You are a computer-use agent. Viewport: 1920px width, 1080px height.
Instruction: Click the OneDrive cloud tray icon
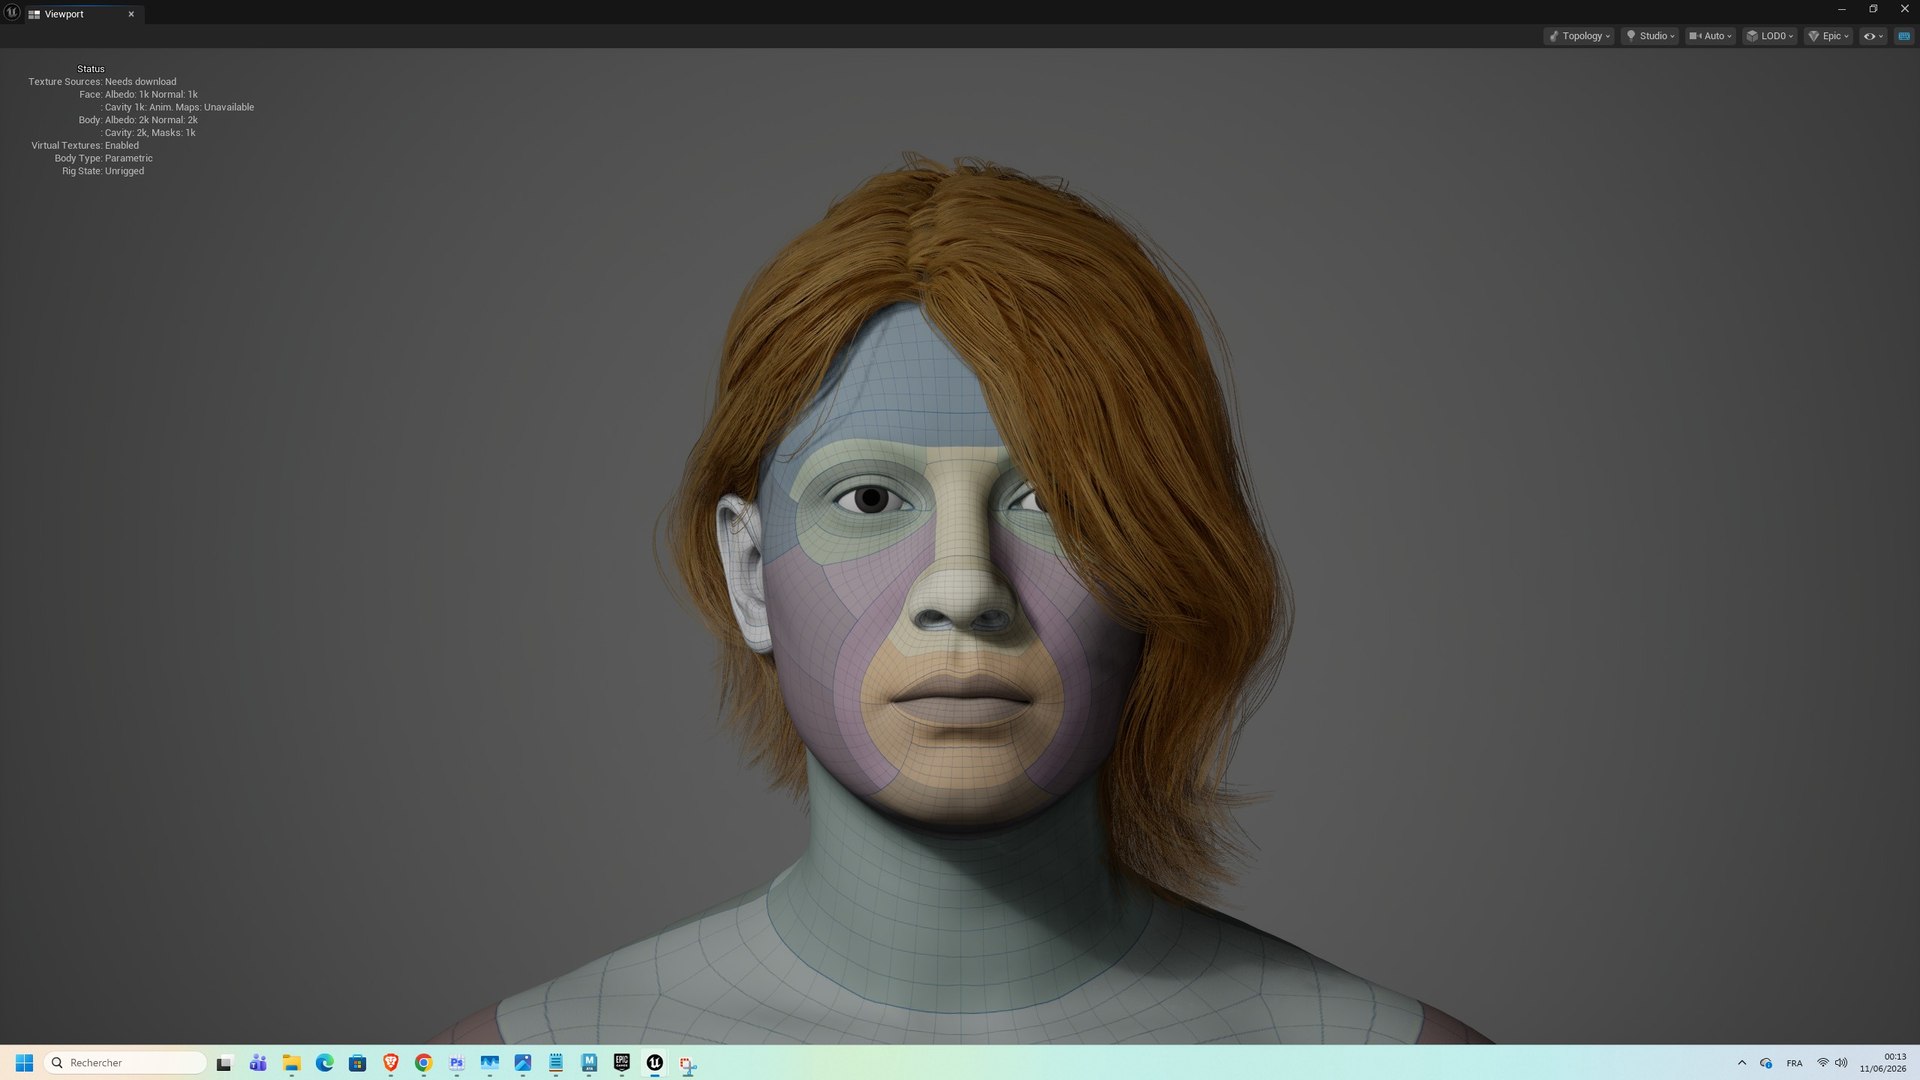click(x=1766, y=1063)
